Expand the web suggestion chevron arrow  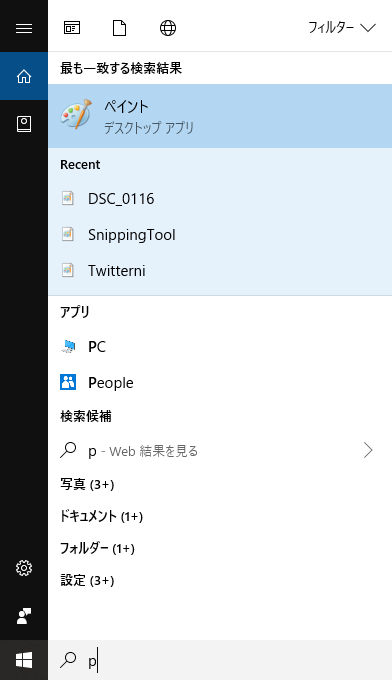(368, 451)
